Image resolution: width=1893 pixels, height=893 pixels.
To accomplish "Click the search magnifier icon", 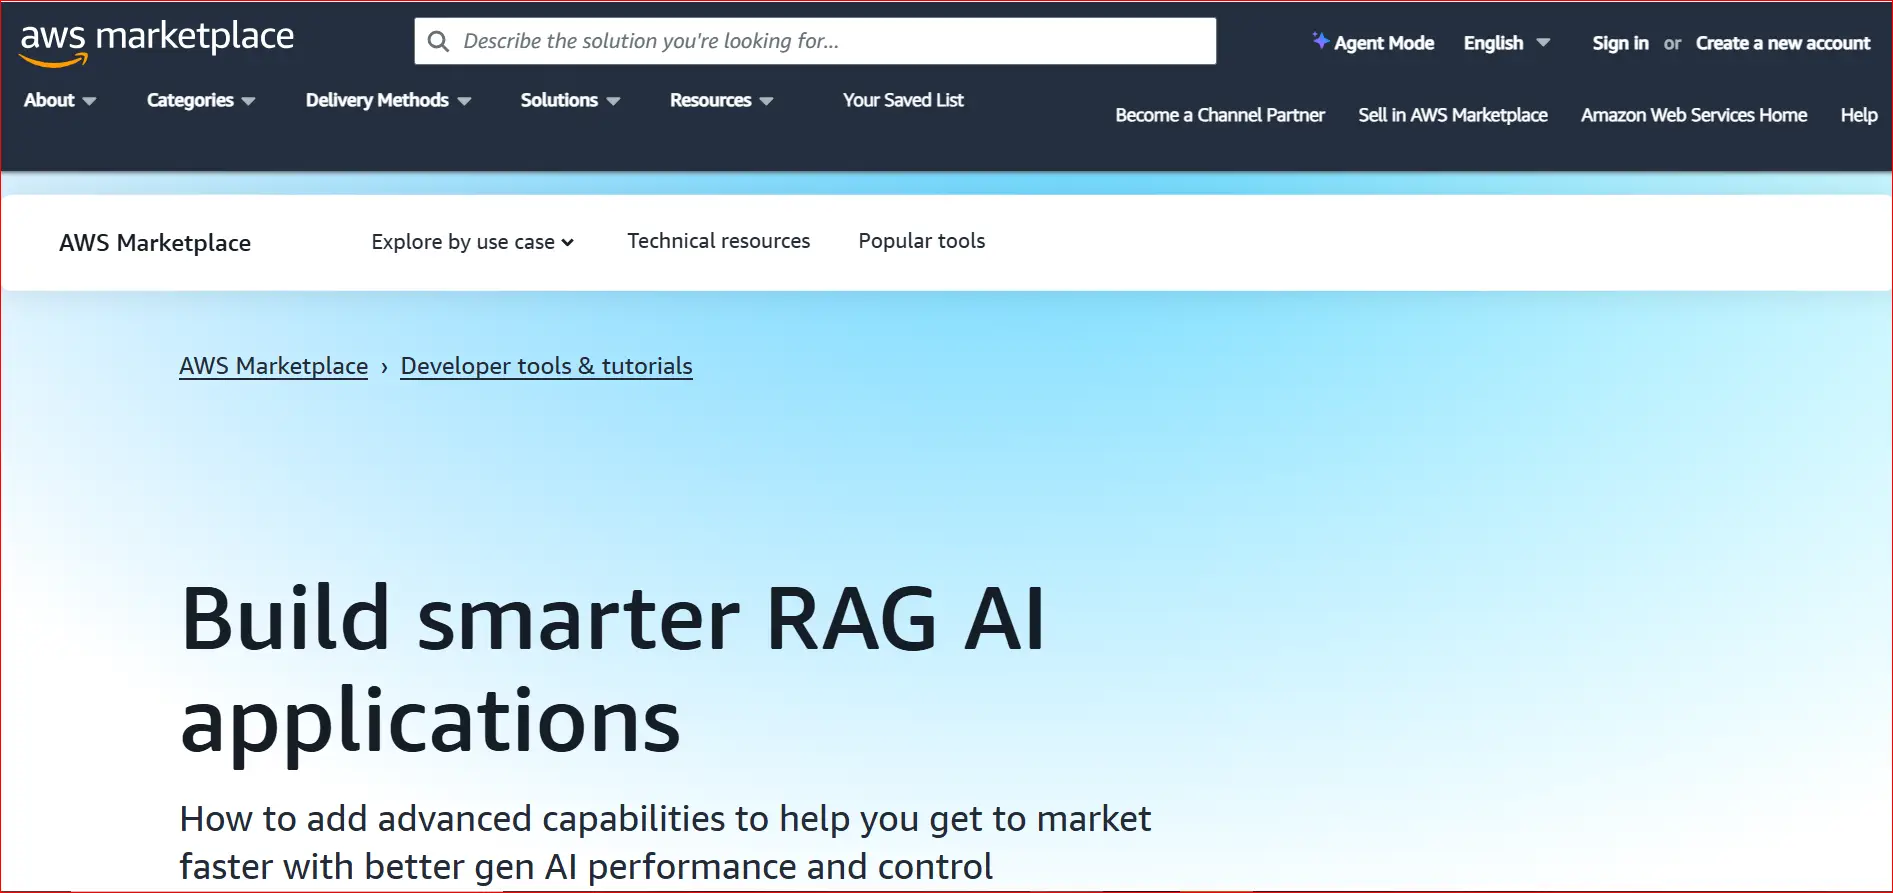I will coord(438,42).
